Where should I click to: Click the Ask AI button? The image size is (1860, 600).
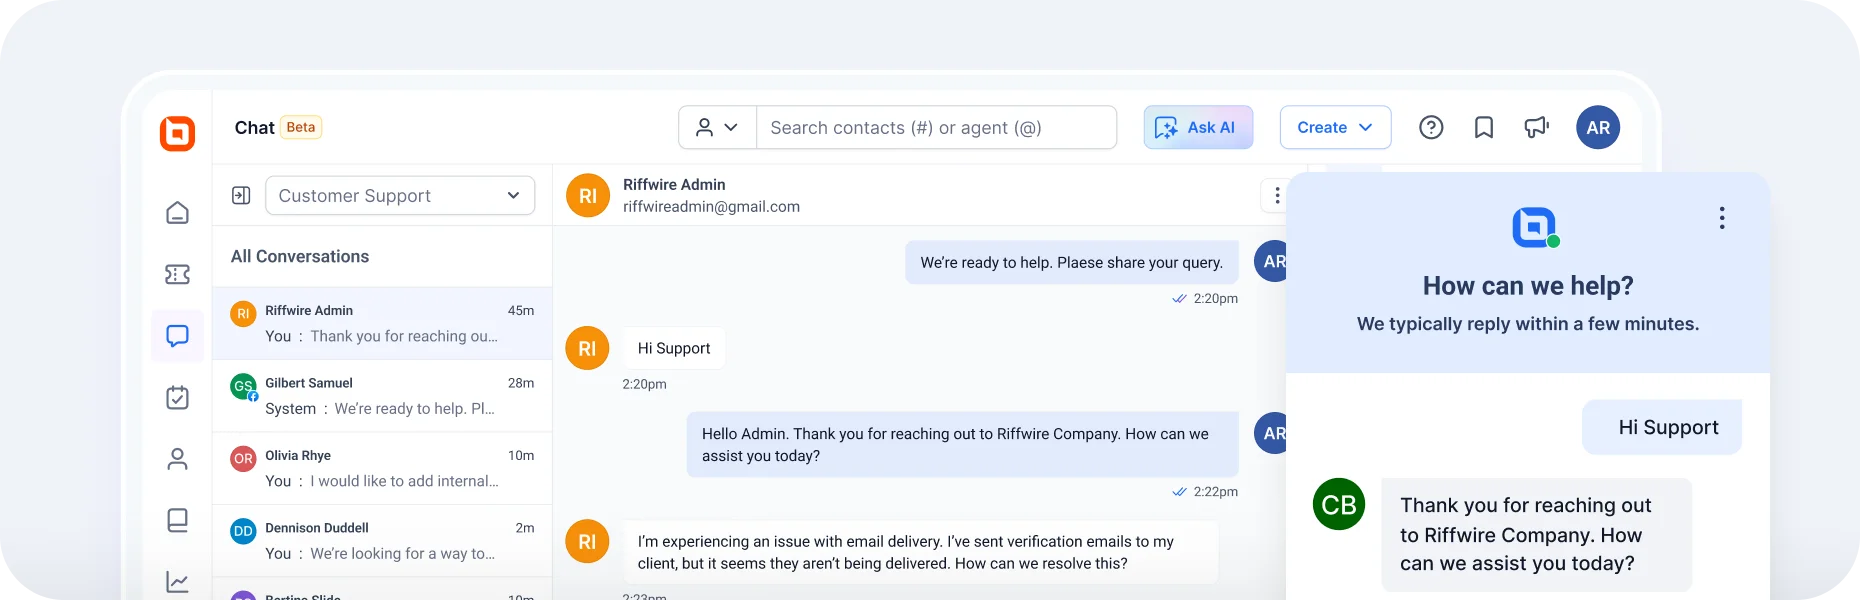(x=1198, y=127)
